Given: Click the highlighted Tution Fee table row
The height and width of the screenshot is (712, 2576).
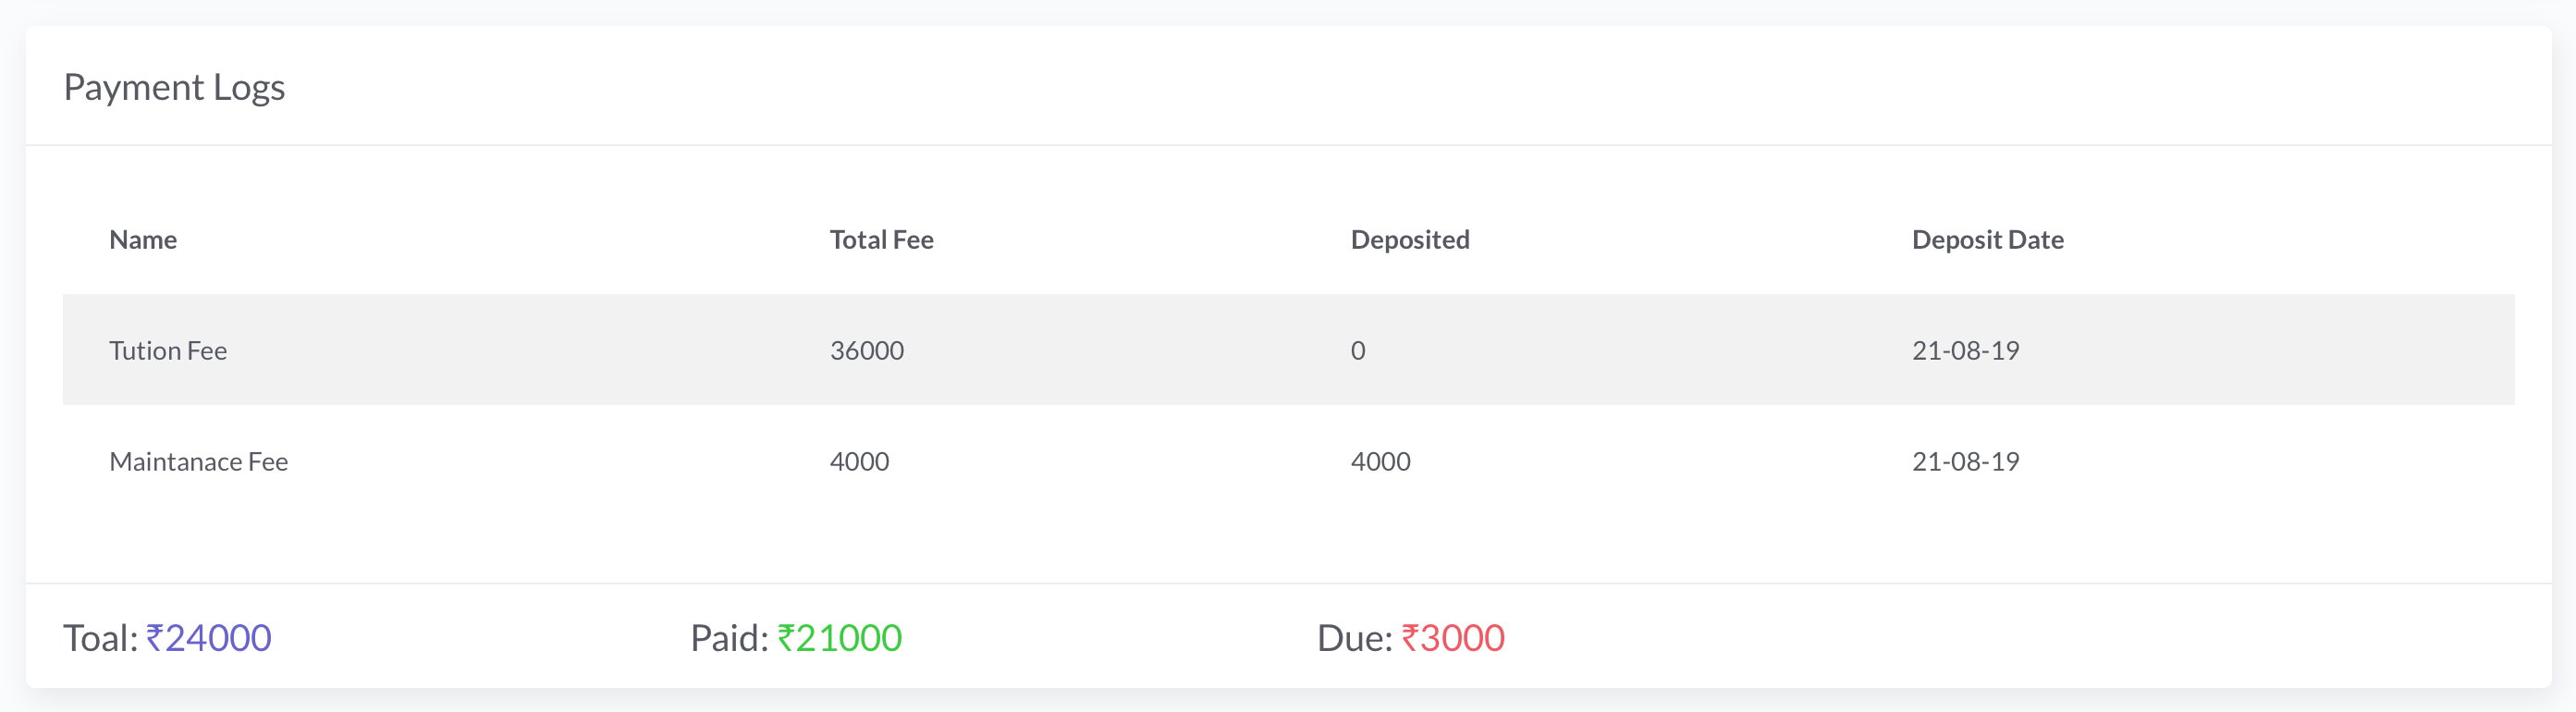Looking at the screenshot, I should coord(1288,350).
